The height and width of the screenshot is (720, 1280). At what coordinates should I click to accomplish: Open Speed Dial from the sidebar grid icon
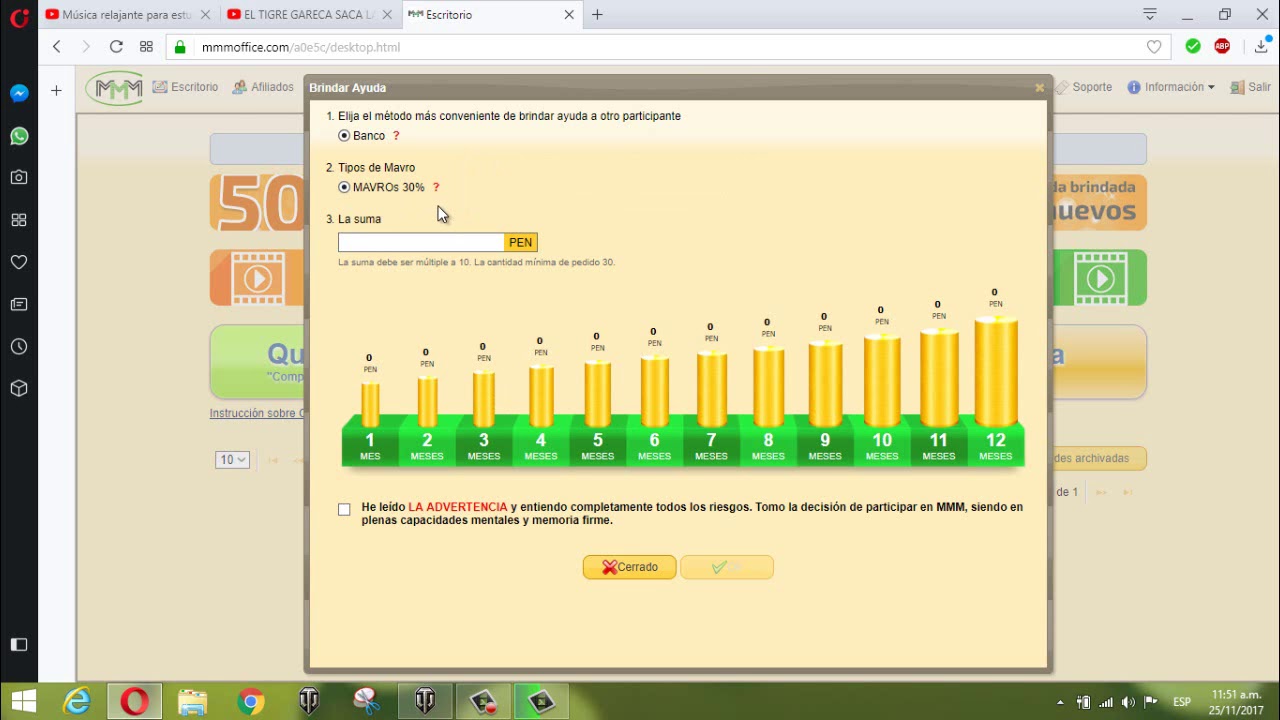point(19,220)
